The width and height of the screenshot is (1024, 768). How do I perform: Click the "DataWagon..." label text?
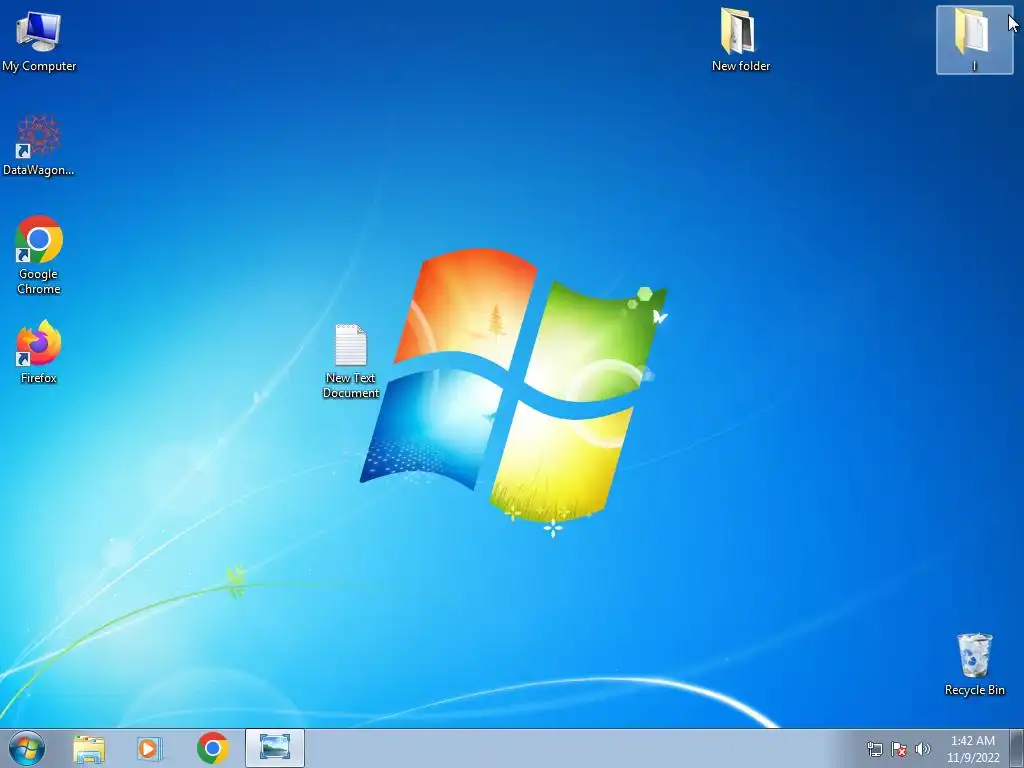[39, 170]
